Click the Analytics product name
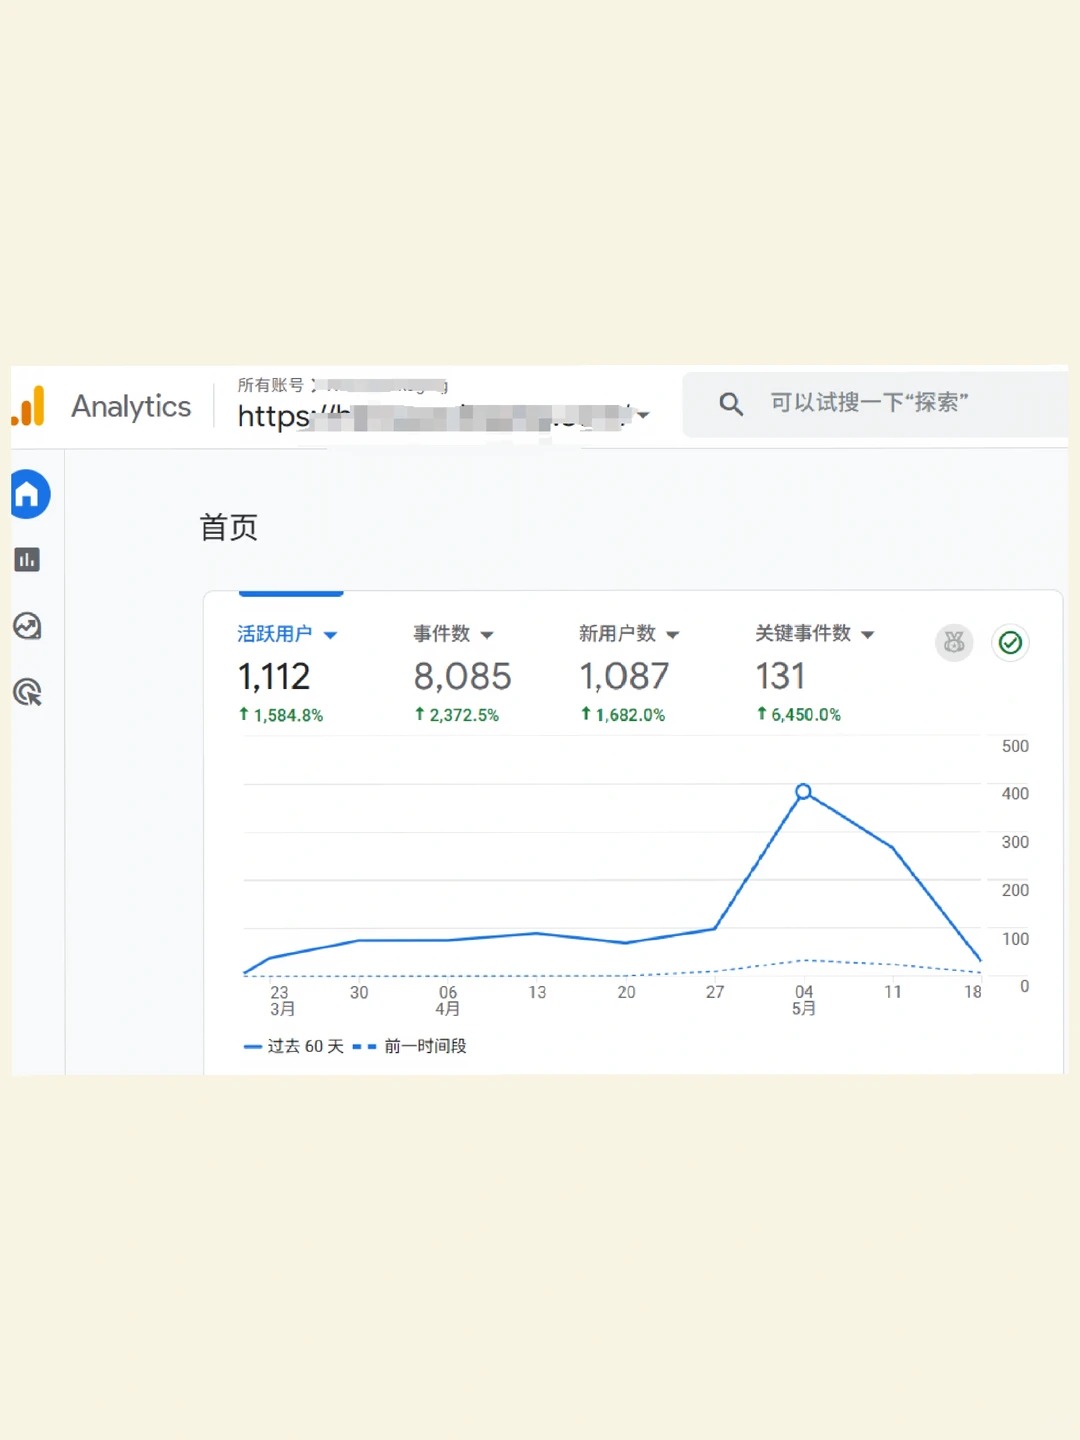This screenshot has width=1080, height=1440. click(131, 406)
